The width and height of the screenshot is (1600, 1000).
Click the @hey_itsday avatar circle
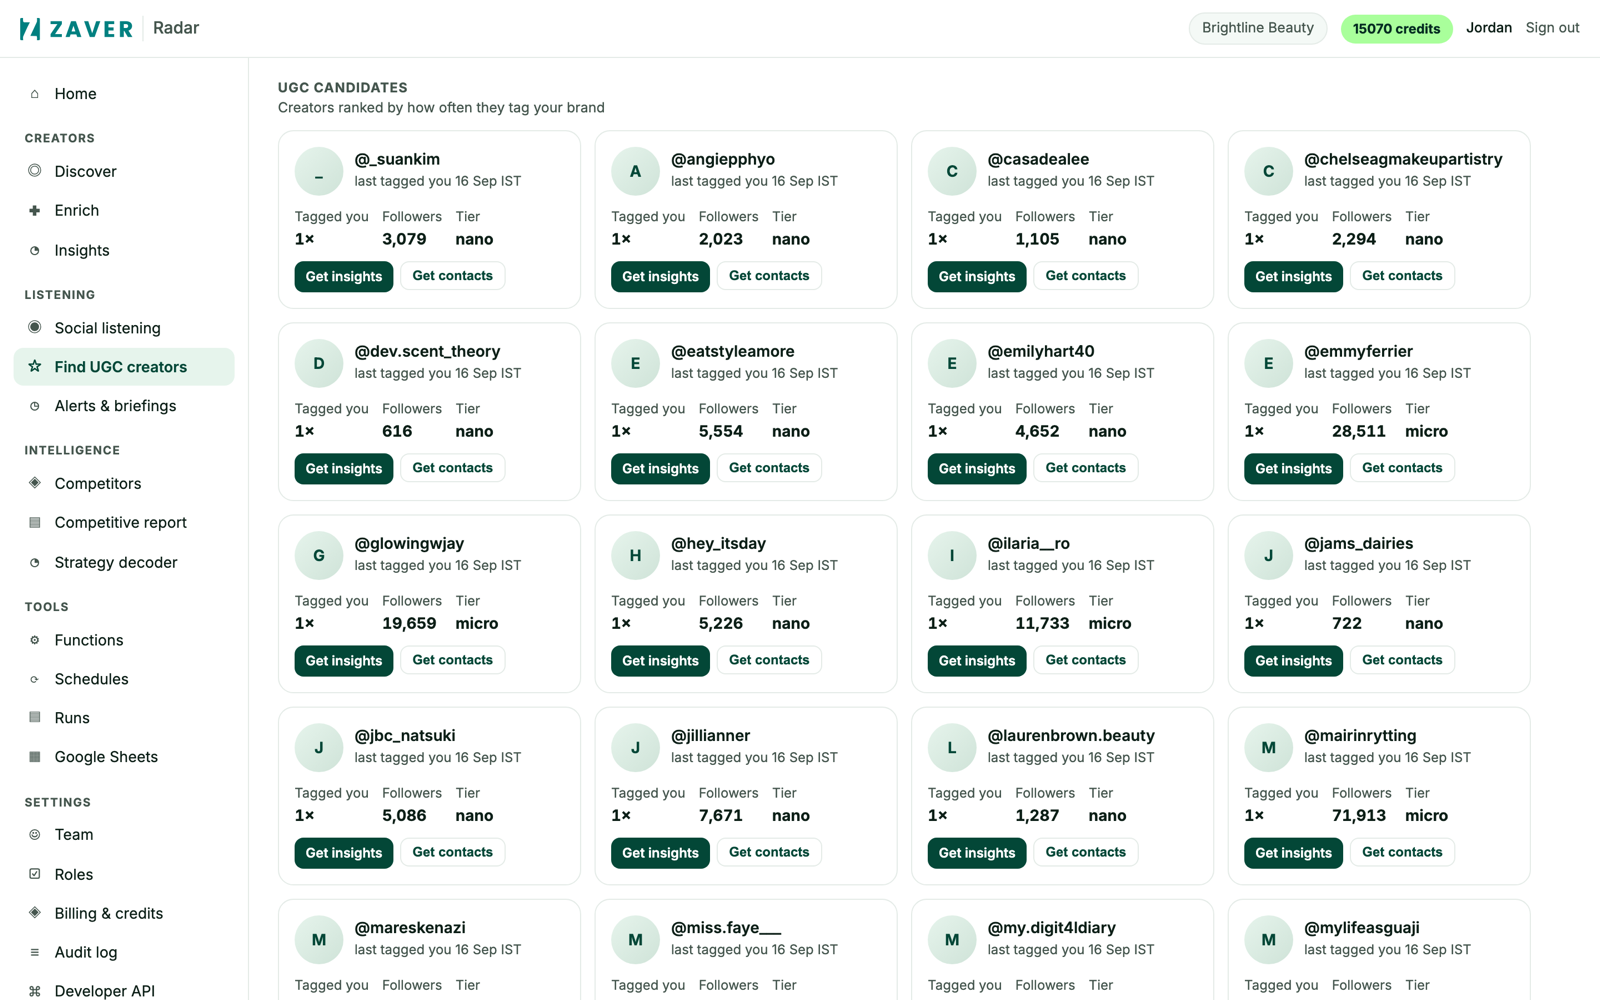click(x=635, y=555)
